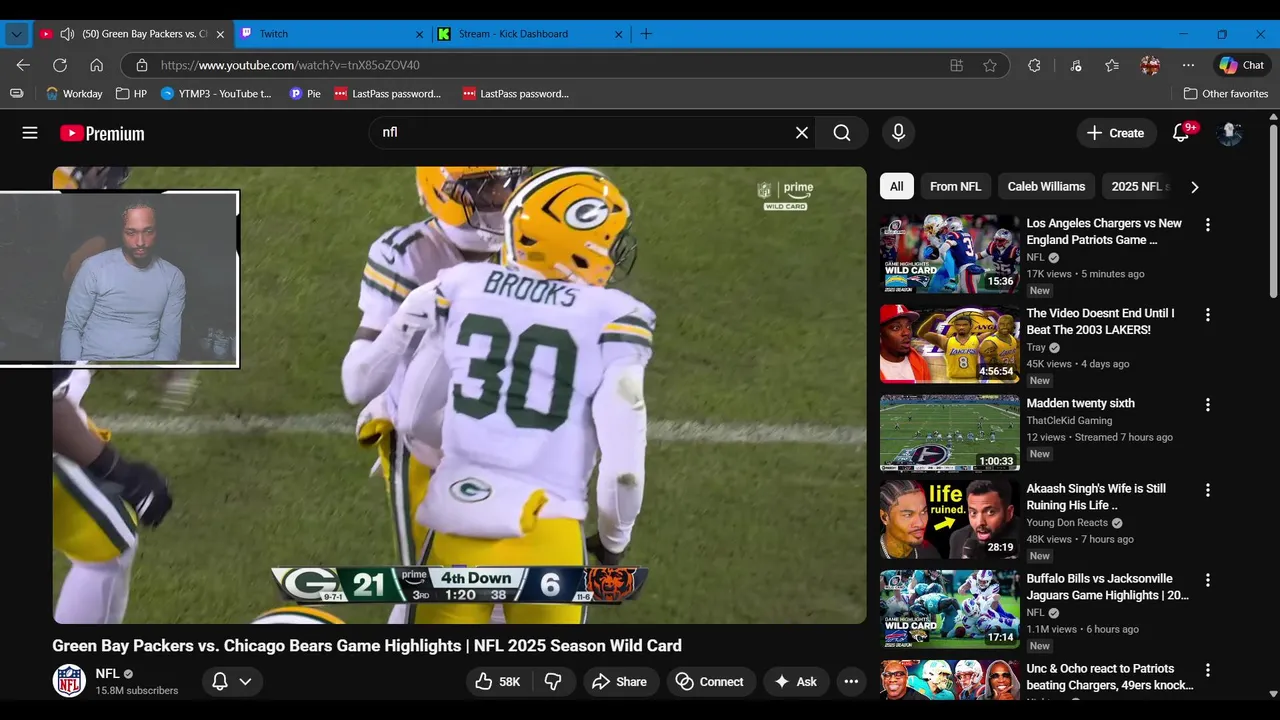Open the Edge profile avatar

(1150, 65)
